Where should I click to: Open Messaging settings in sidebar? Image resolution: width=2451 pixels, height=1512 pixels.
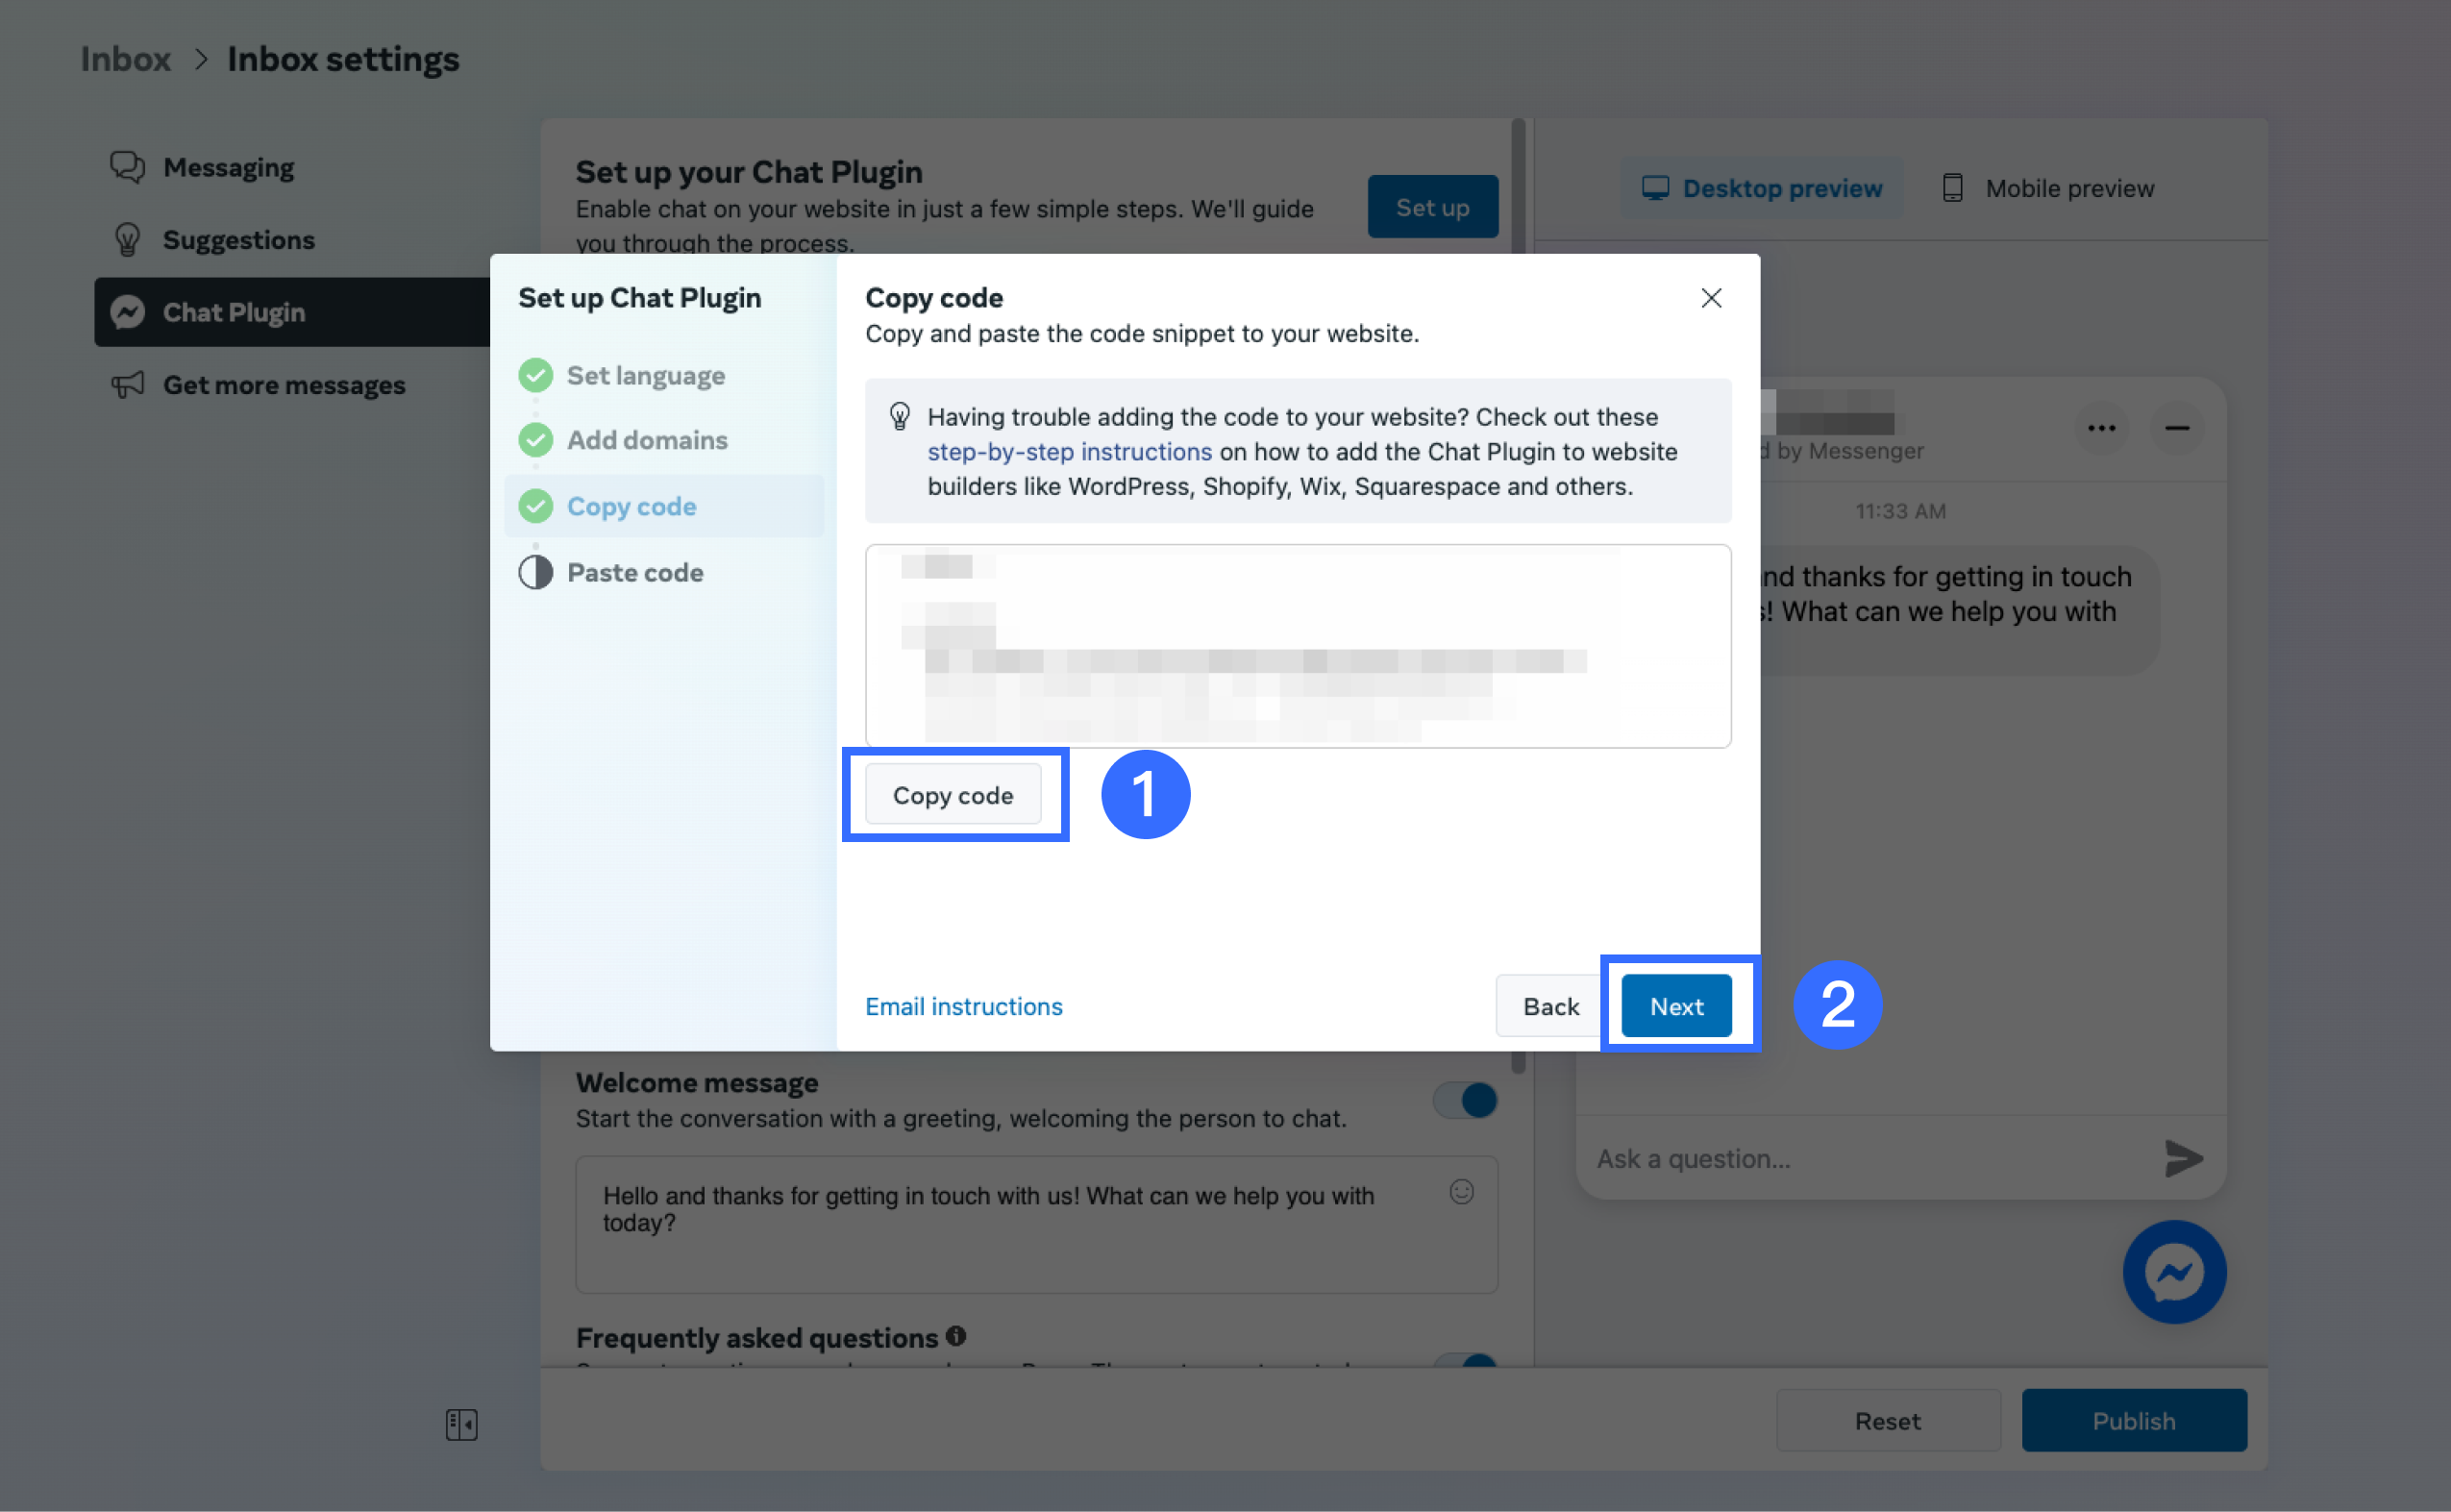[228, 167]
